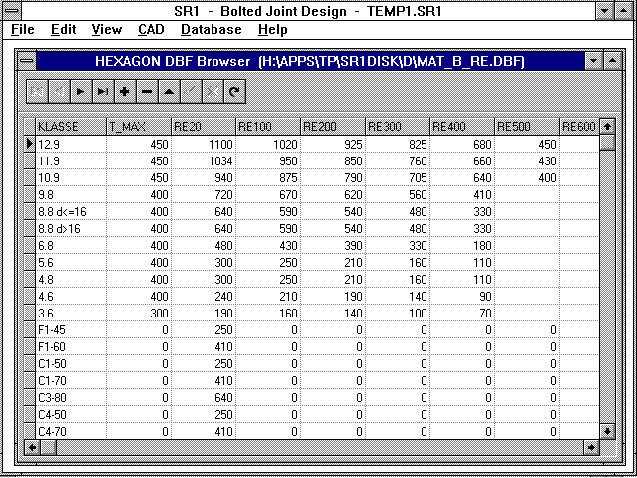Cancel edit with the X navigator button
The image size is (637, 478).
coord(212,91)
